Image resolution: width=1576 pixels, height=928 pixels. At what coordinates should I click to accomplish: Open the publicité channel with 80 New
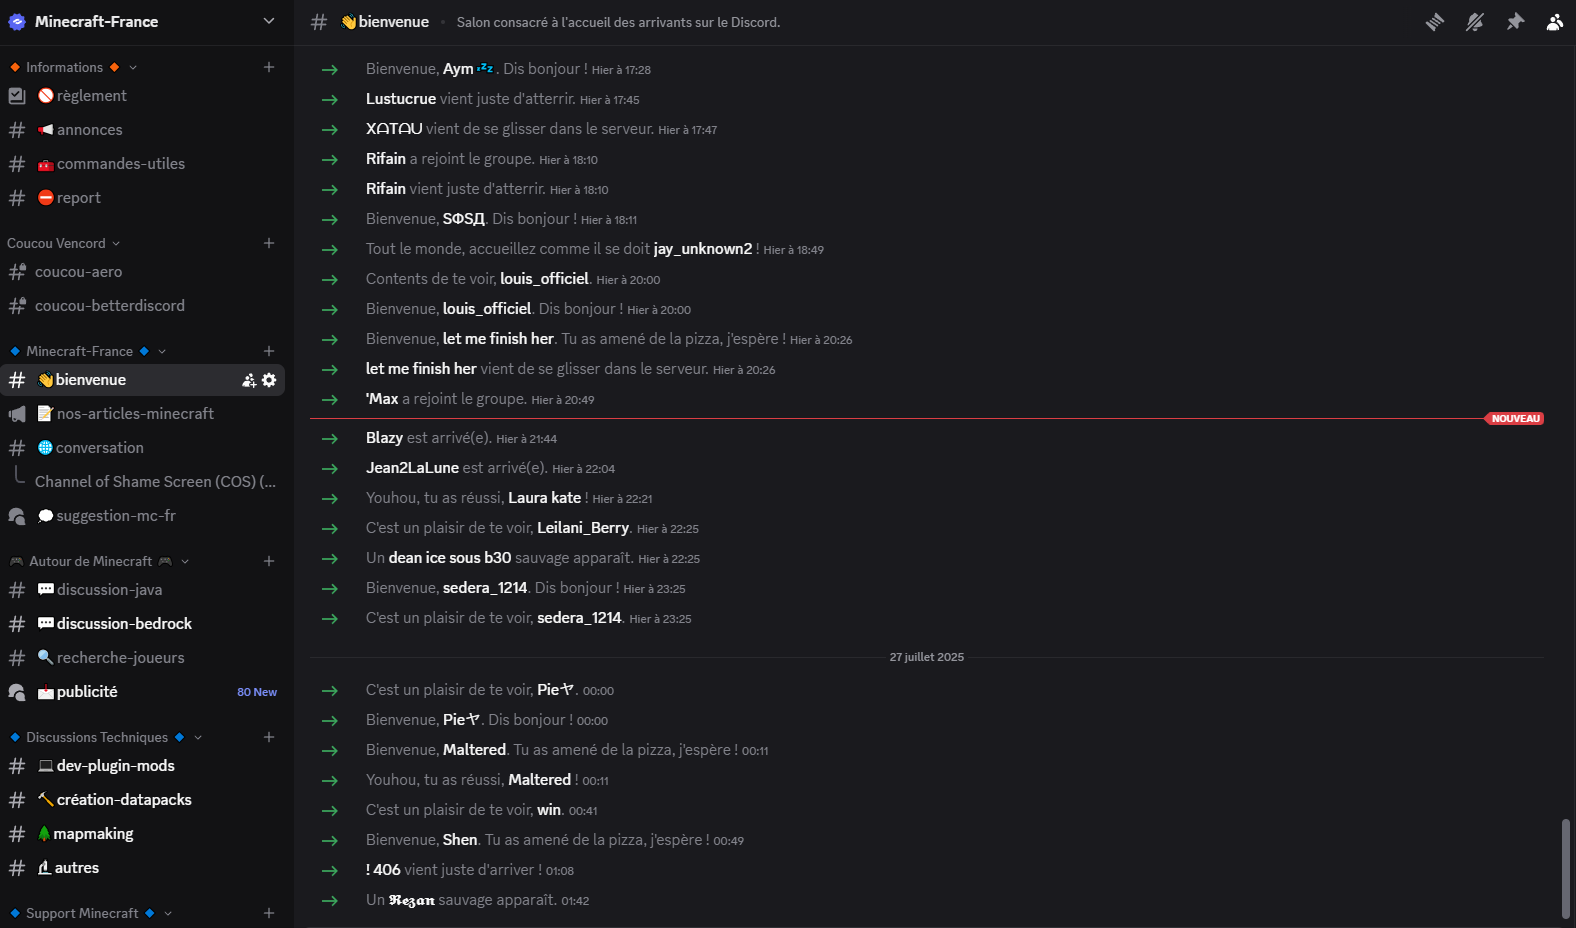[x=145, y=692]
